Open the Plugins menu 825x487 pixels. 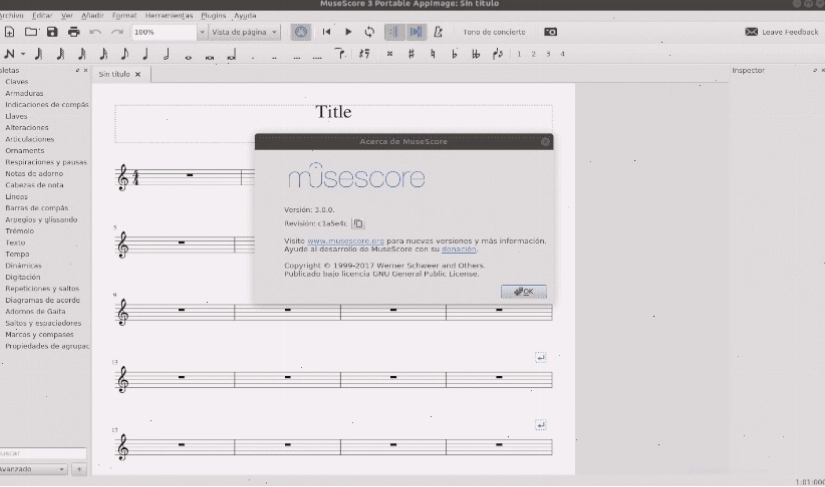pos(214,16)
